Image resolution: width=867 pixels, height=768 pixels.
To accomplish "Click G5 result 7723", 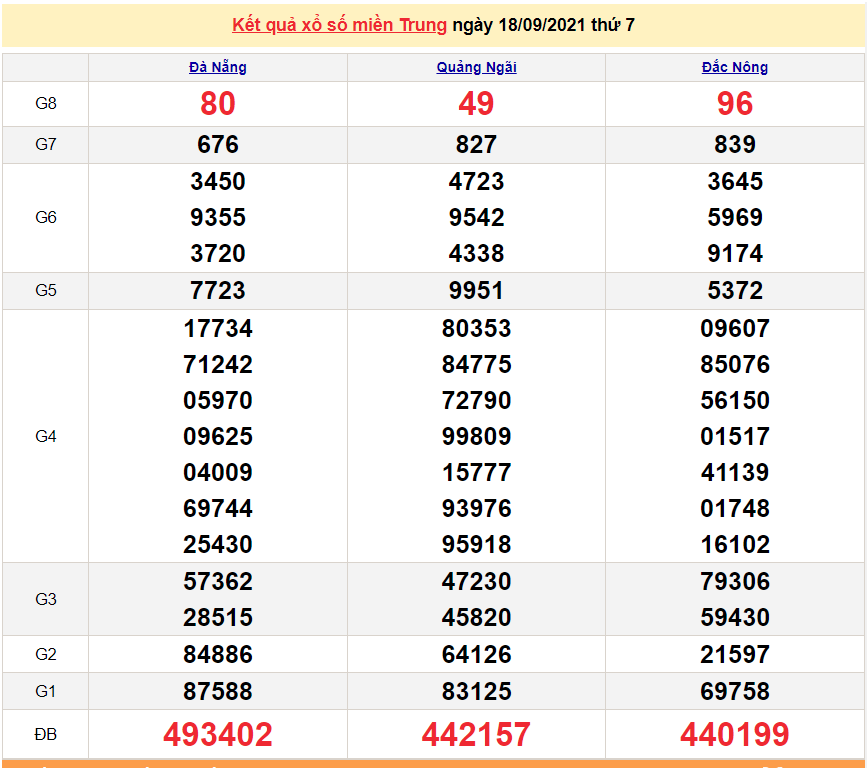I will [x=218, y=290].
